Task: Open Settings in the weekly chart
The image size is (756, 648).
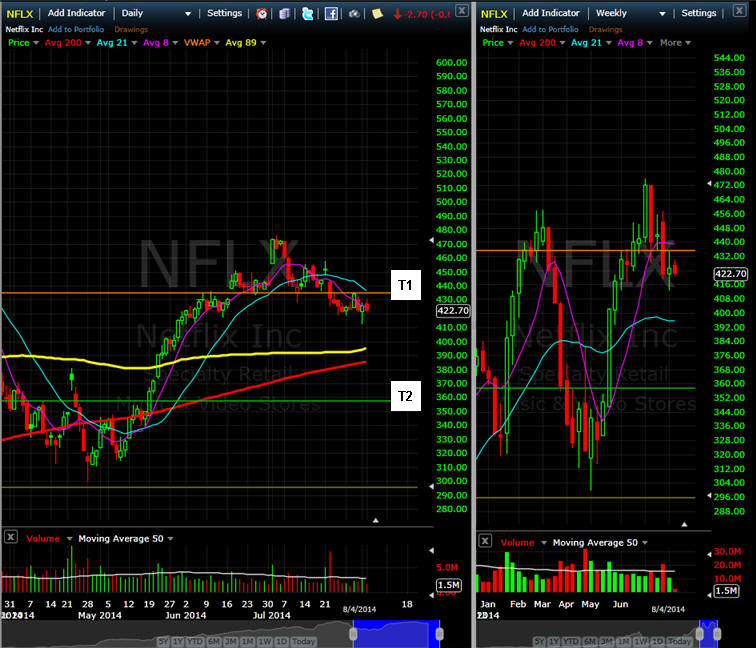Action: click(699, 13)
